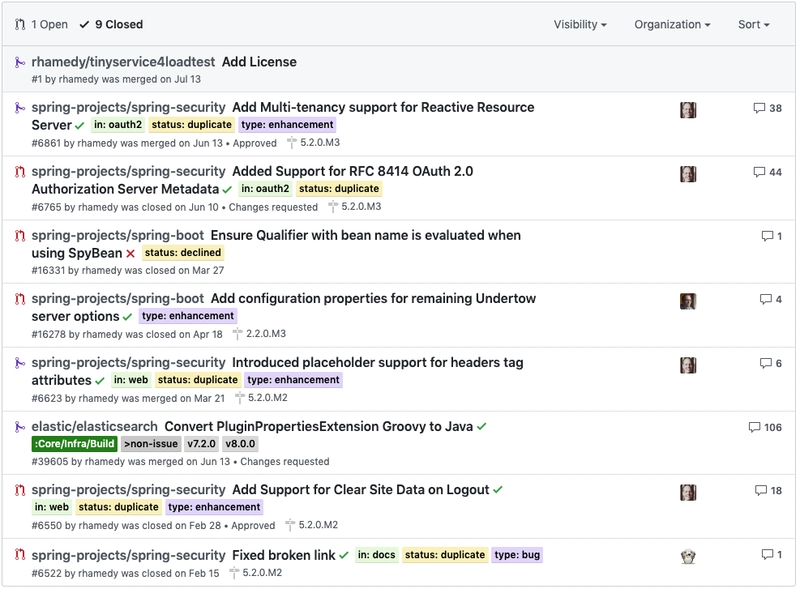The image size is (800, 589).
Task: Click closed PR icon beside Undertow pull request
Action: pos(20,299)
